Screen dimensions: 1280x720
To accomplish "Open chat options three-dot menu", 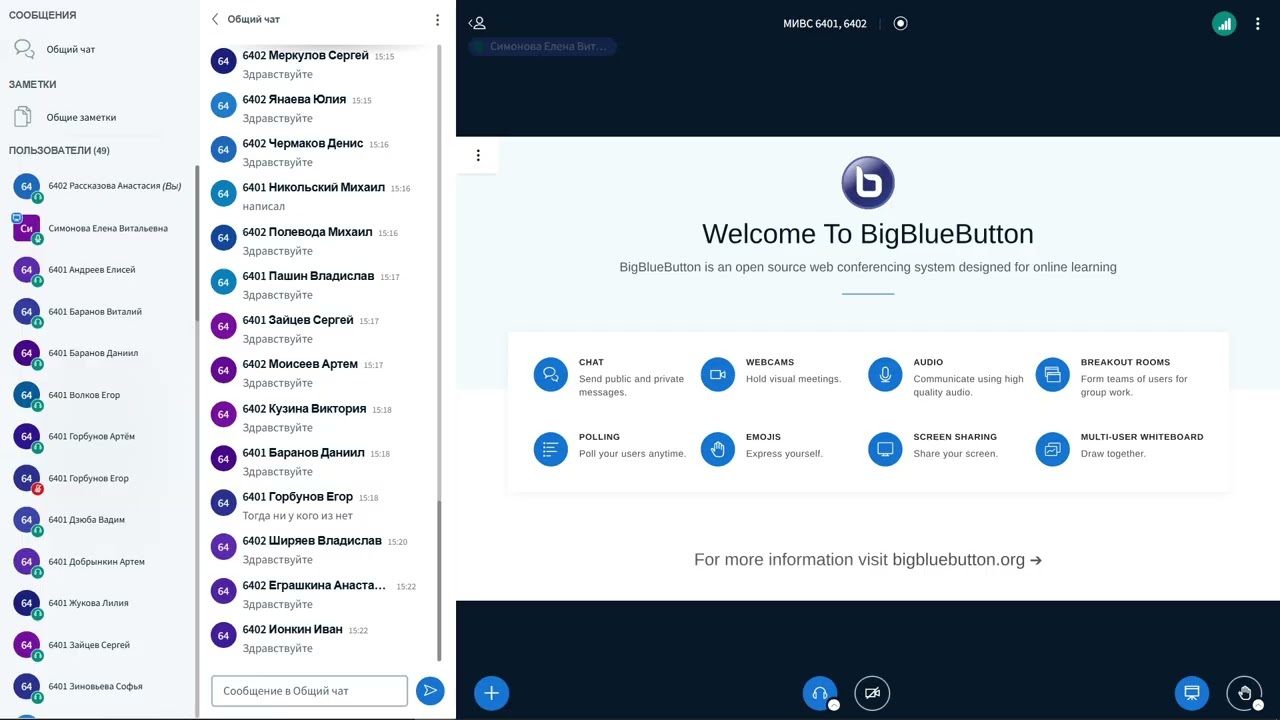I will click(437, 19).
